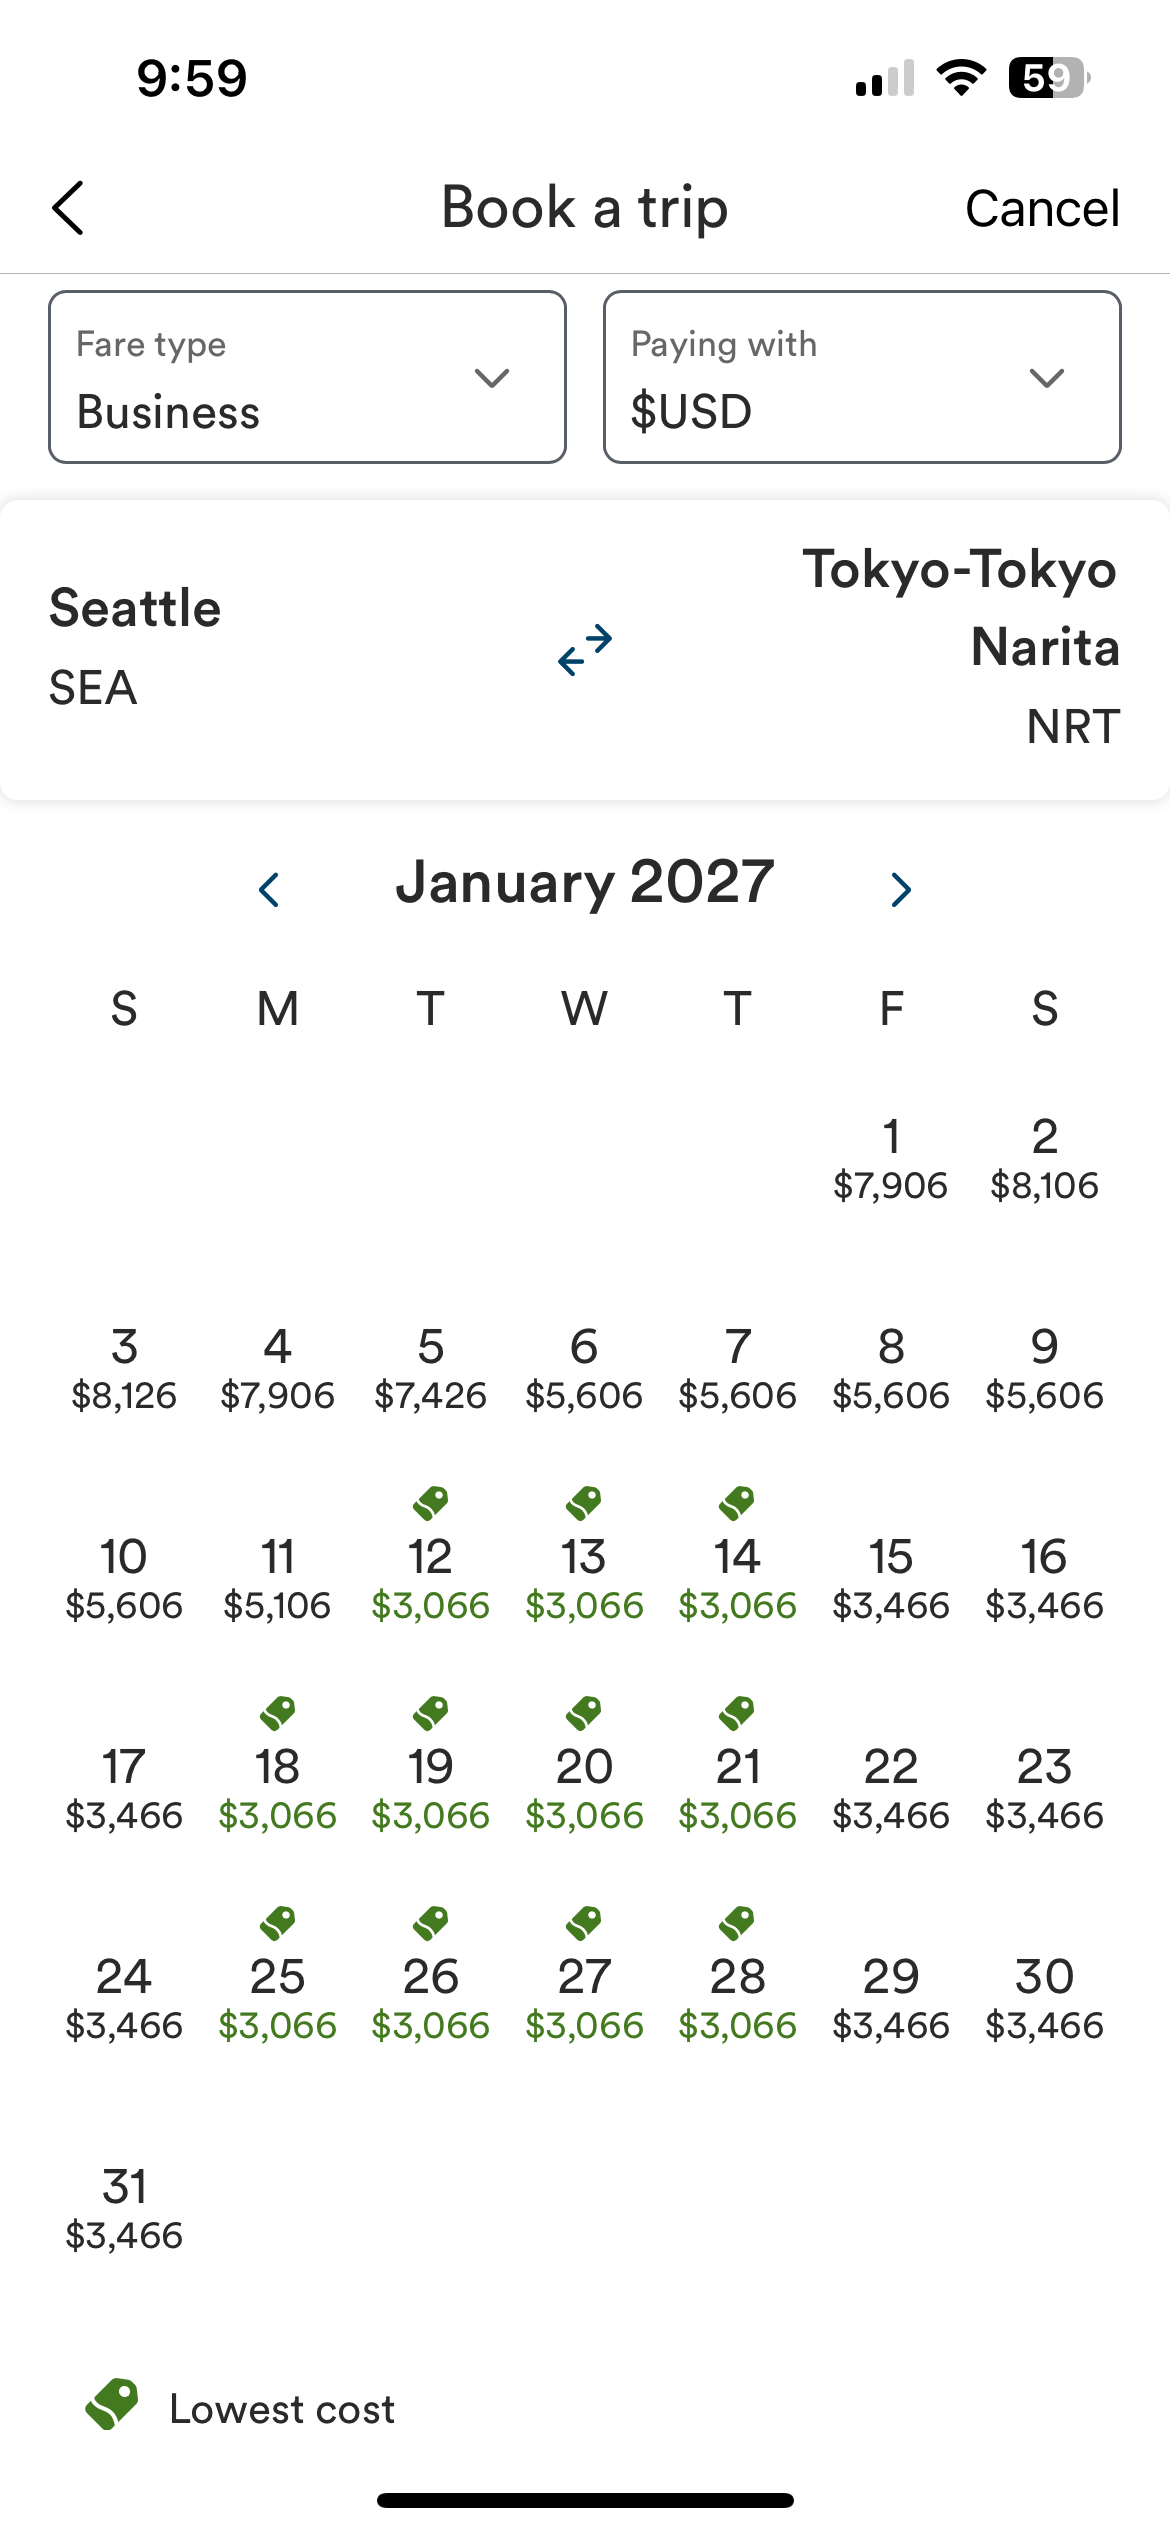The image size is (1170, 2532).
Task: Choose January 28 priced $3,066
Action: click(x=738, y=2000)
